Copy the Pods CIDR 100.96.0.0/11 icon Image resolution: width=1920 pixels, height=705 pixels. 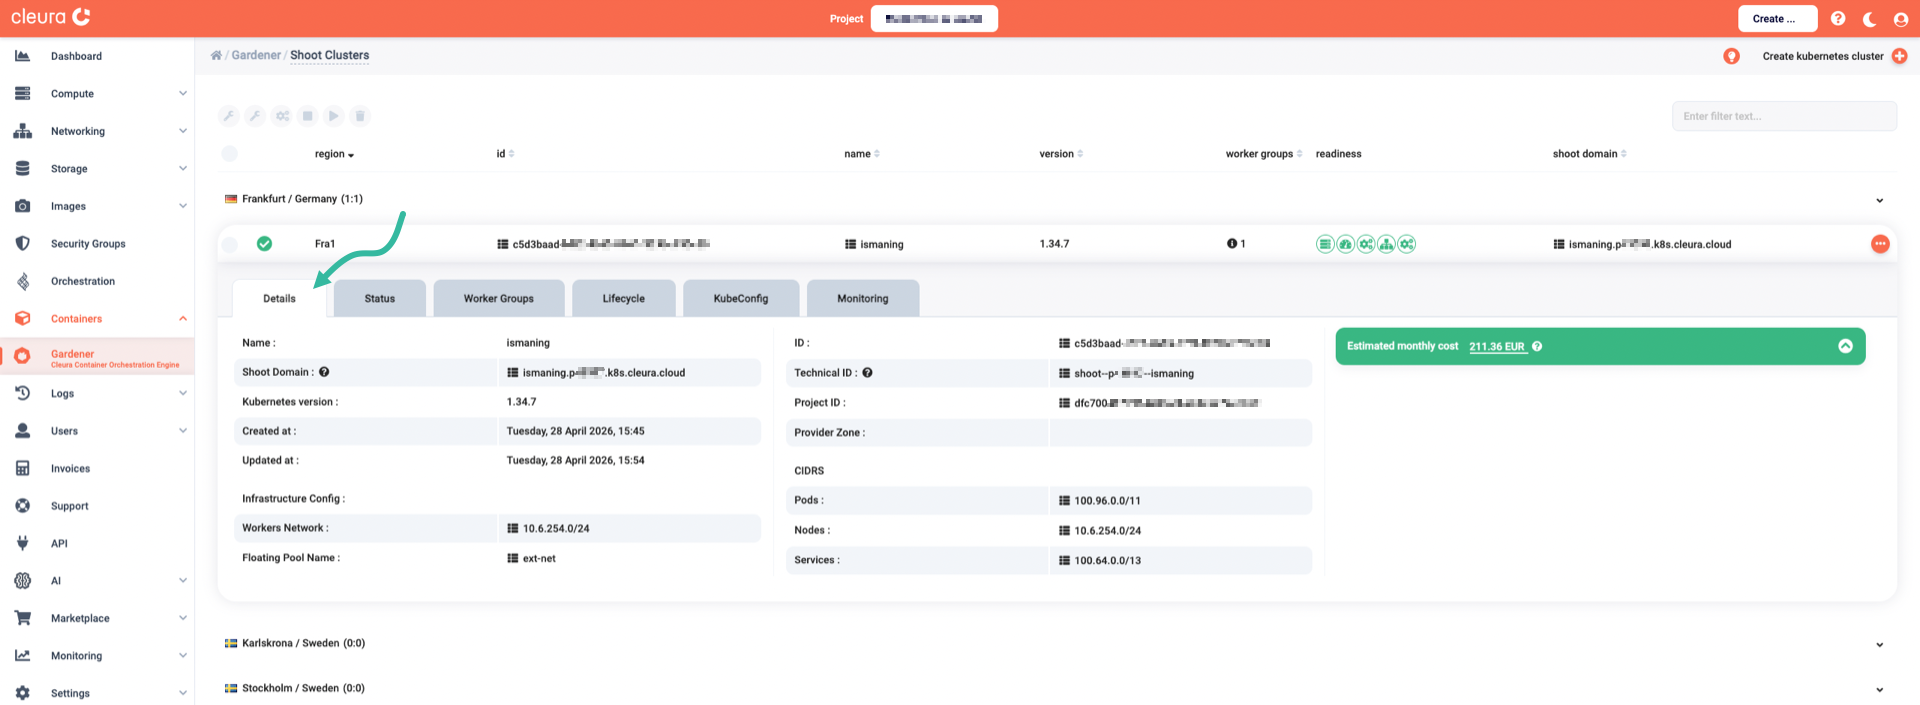[x=1064, y=501]
